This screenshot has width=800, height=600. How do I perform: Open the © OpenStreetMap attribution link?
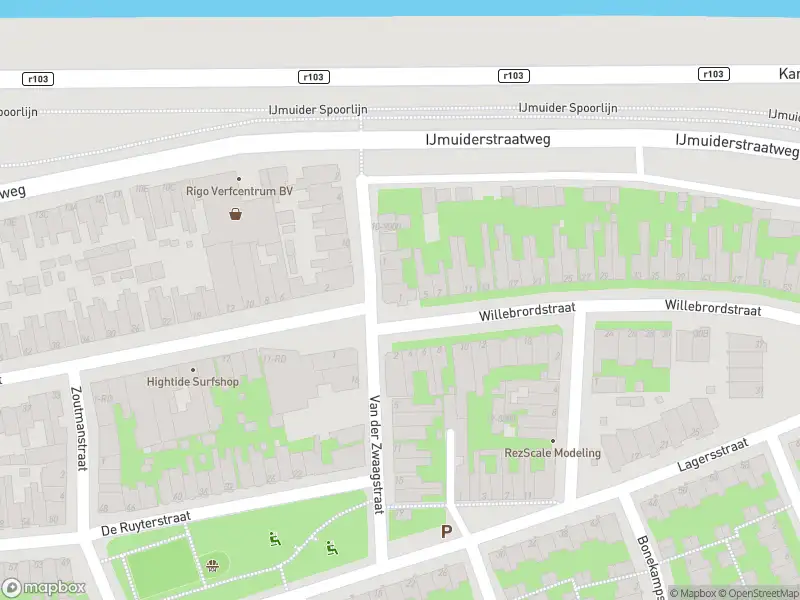coord(758,594)
